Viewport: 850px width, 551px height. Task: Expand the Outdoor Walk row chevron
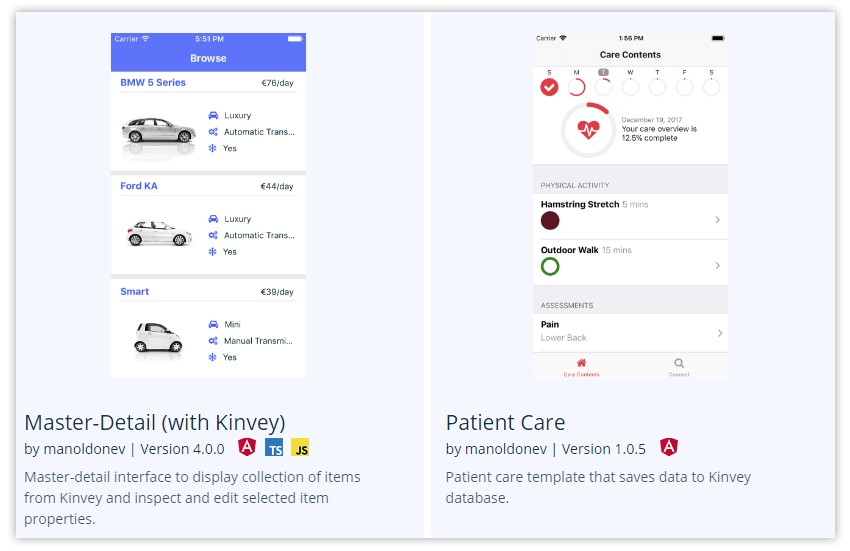tap(717, 265)
